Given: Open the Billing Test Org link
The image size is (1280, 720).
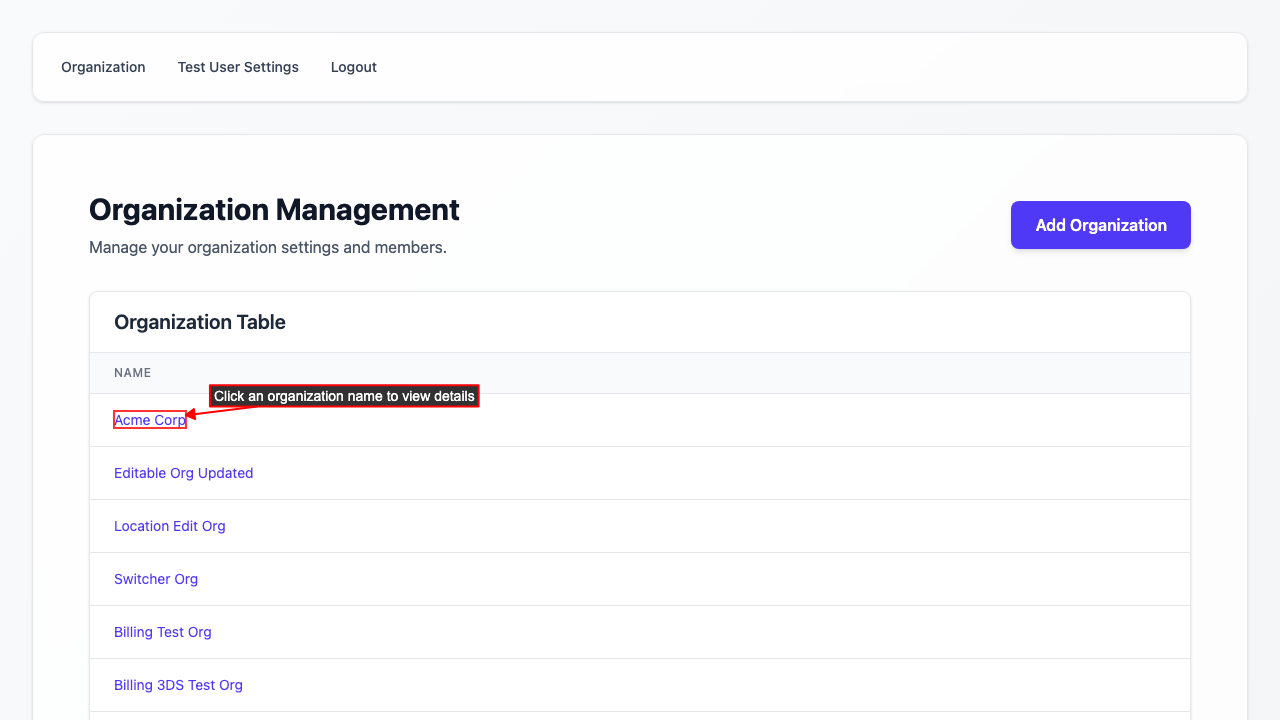Looking at the screenshot, I should point(163,632).
